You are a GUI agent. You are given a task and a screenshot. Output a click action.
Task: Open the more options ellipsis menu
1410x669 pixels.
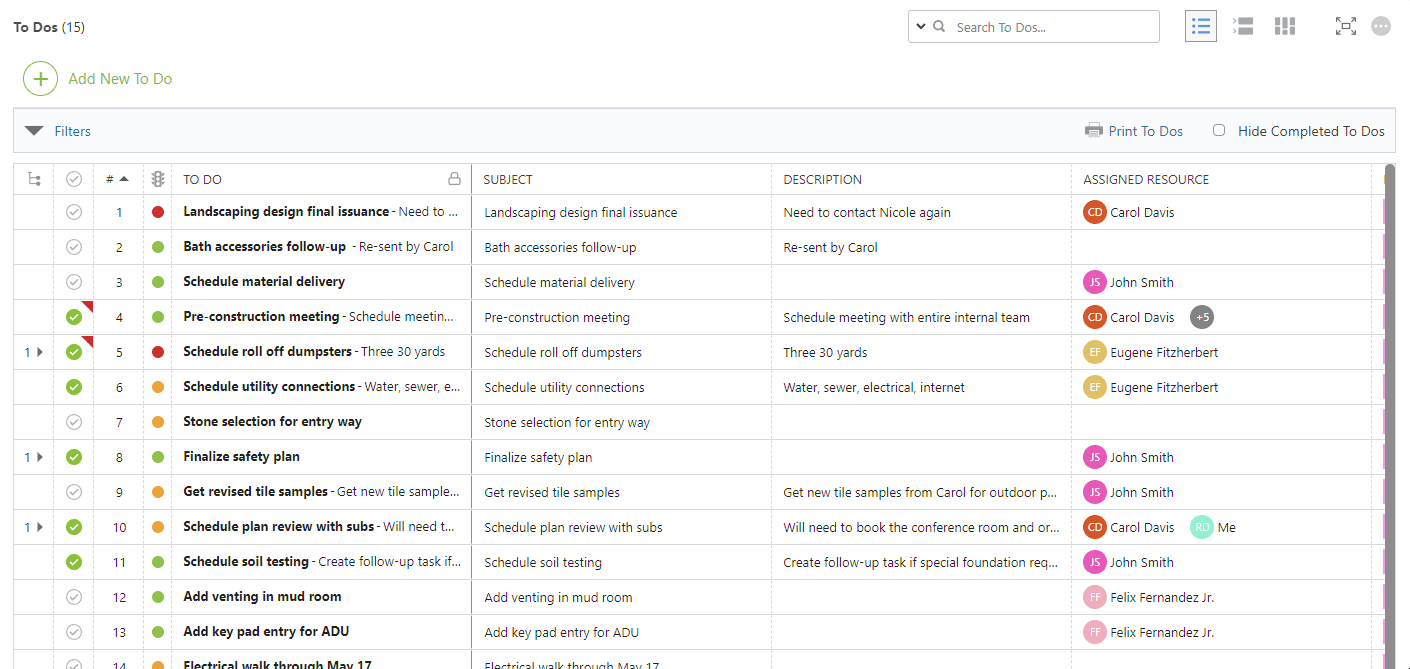[x=1381, y=27]
